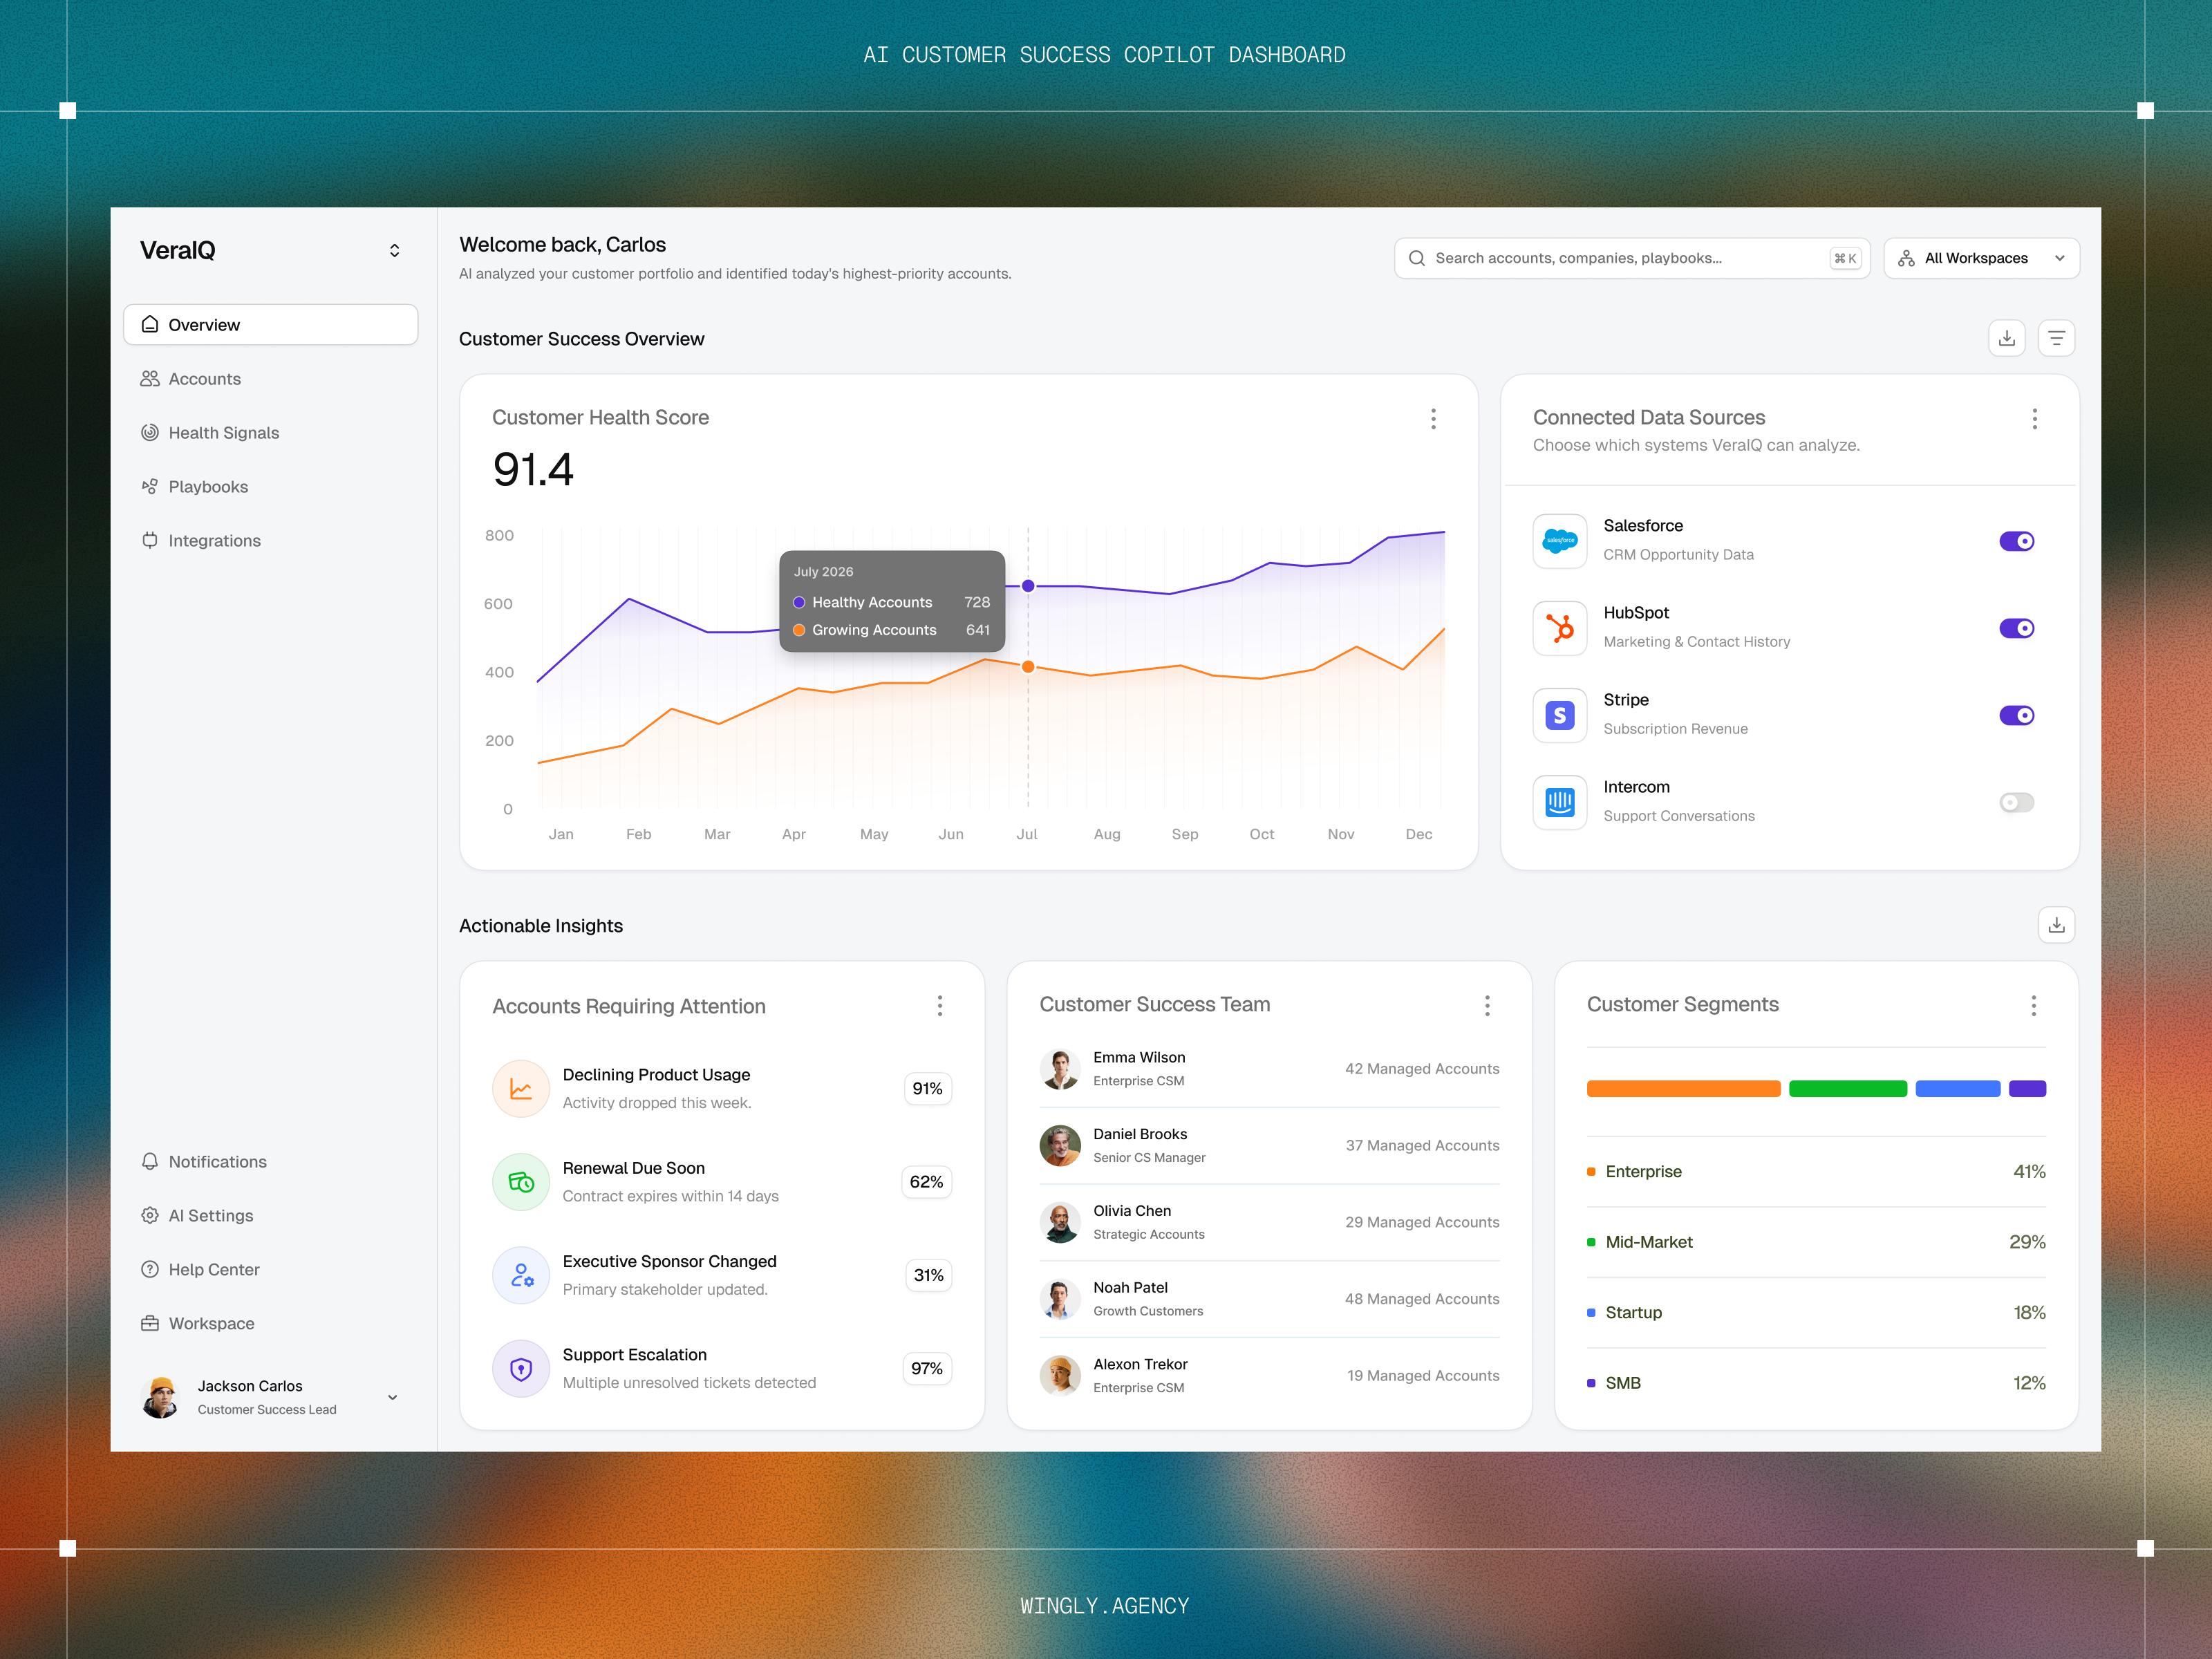
Task: Open the Integrations page
Action: point(270,541)
